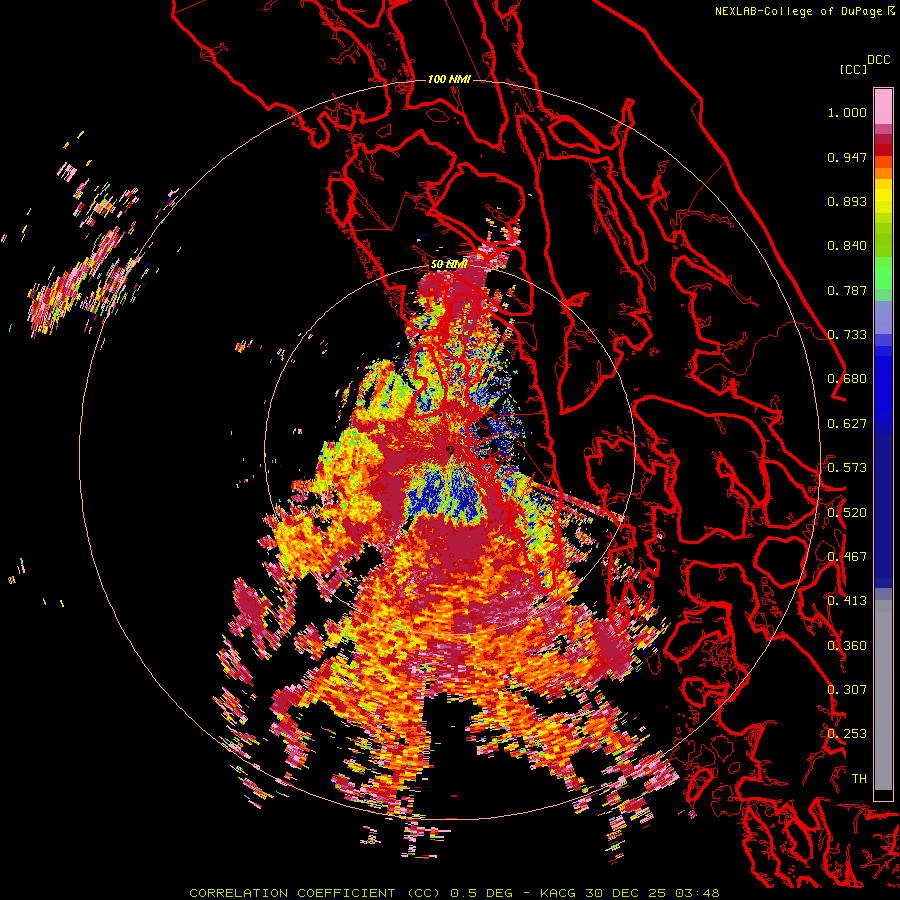Image resolution: width=900 pixels, height=900 pixels.
Task: Click the 50 NMI range ring label
Action: pyautogui.click(x=448, y=265)
